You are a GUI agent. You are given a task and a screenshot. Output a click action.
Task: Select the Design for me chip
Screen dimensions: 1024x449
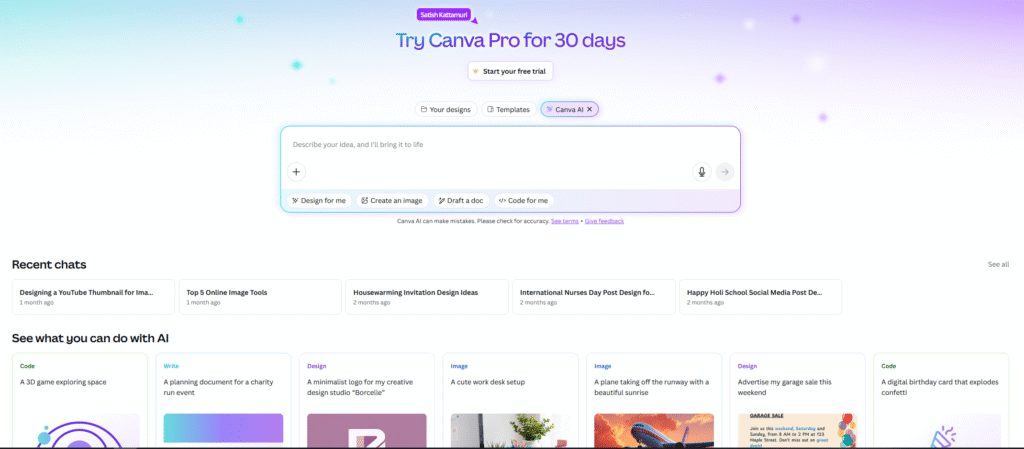tap(319, 200)
